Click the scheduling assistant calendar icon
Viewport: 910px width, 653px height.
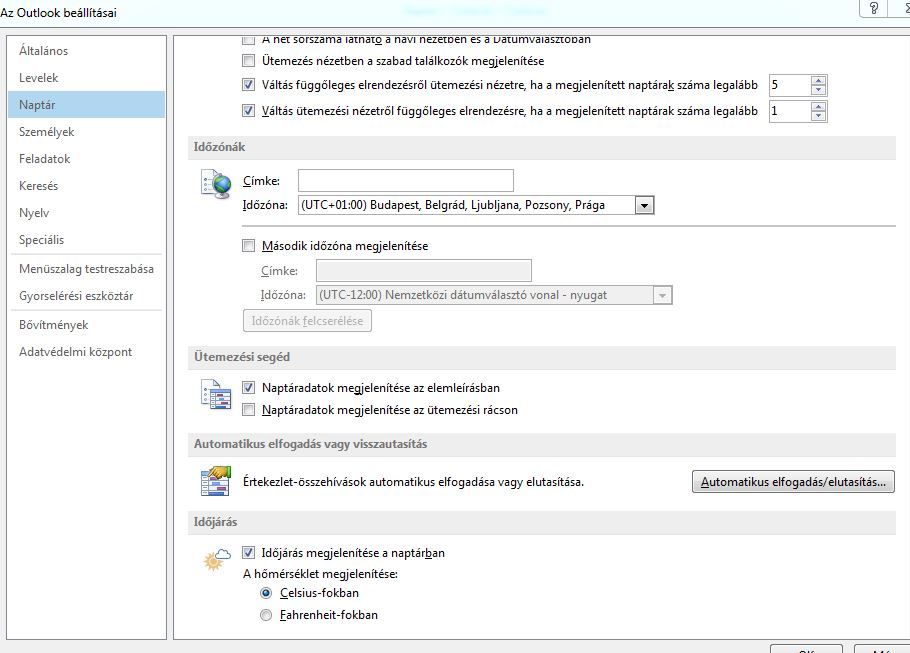216,394
